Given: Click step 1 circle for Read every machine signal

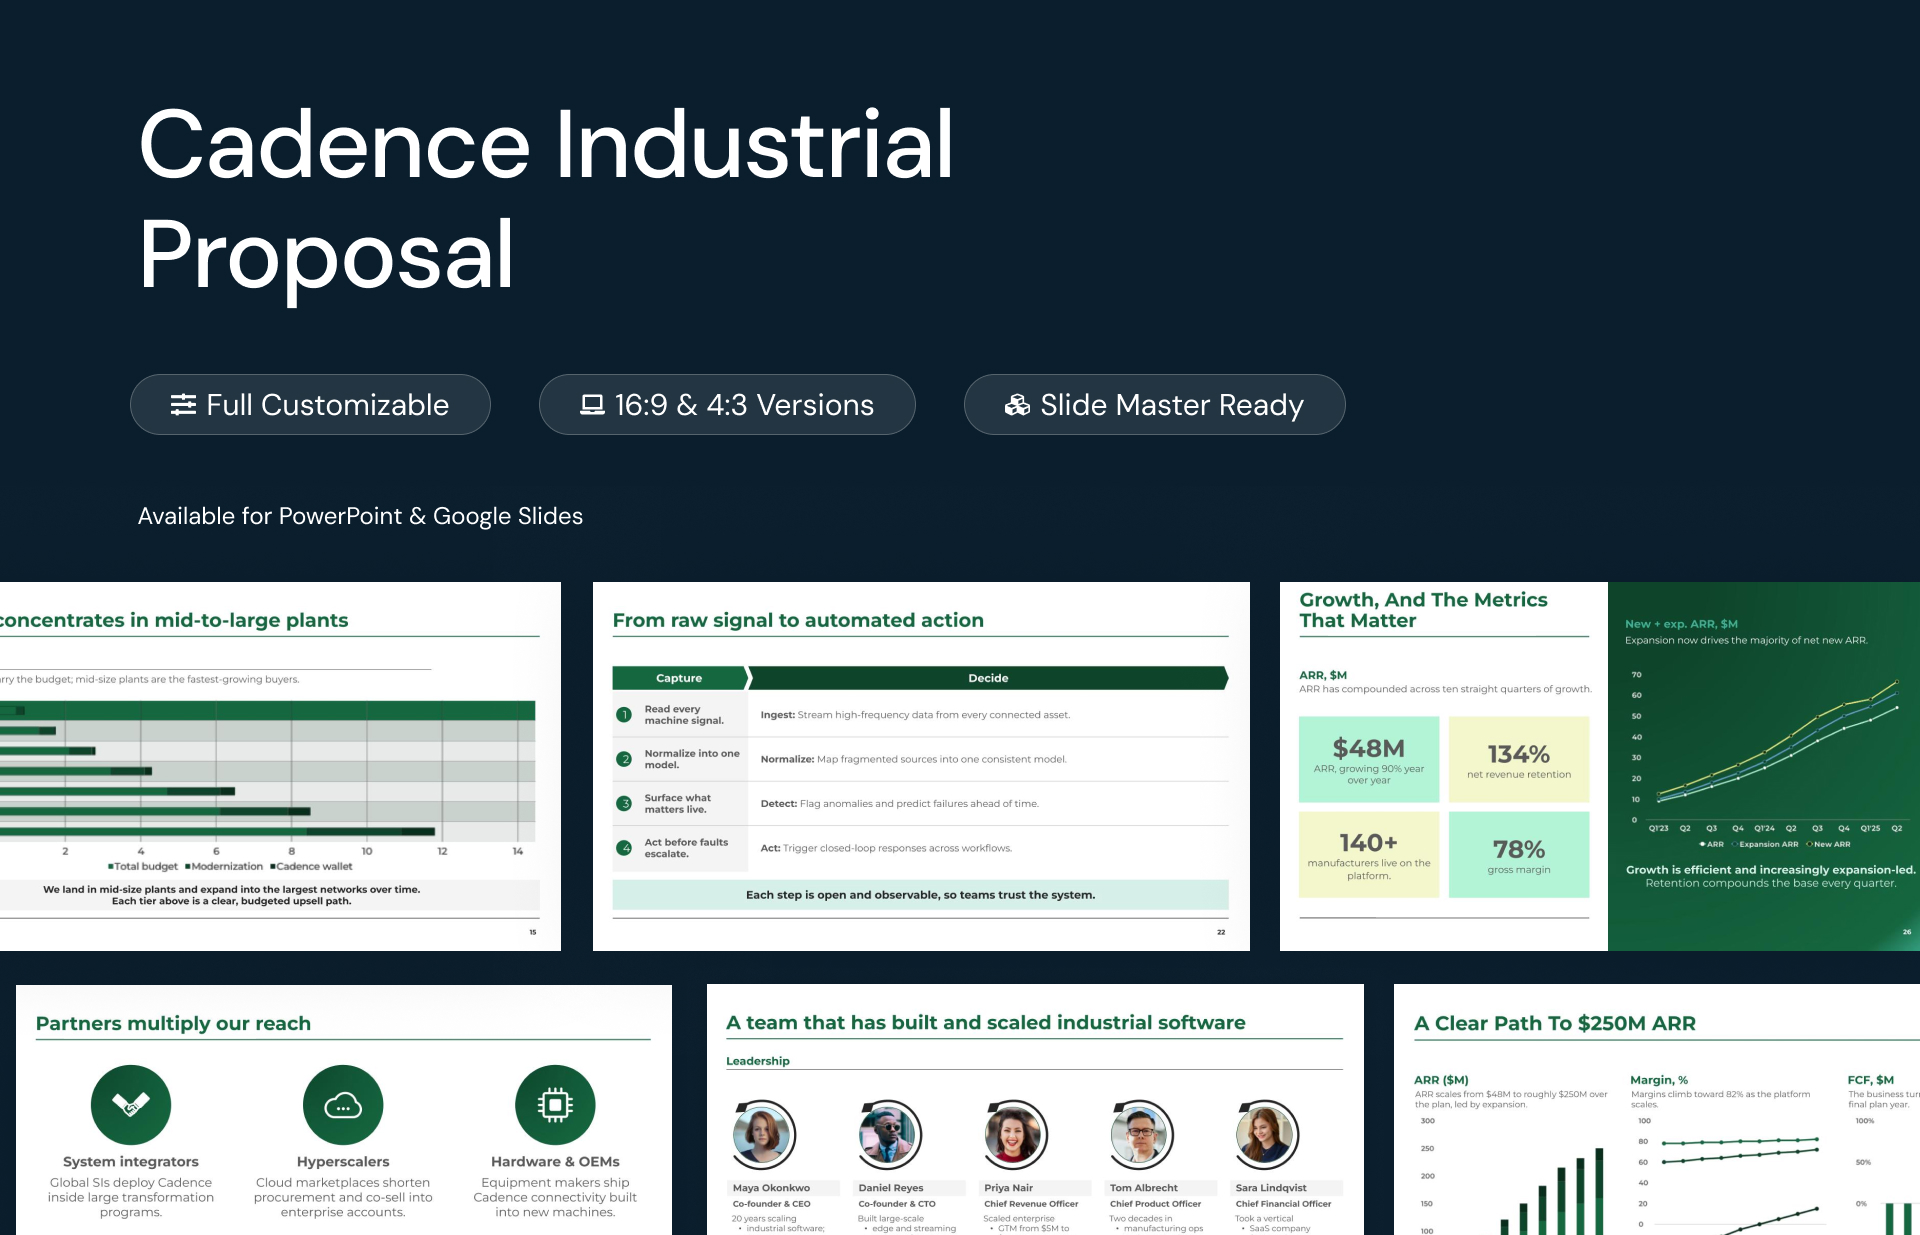Looking at the screenshot, I should pos(624,714).
